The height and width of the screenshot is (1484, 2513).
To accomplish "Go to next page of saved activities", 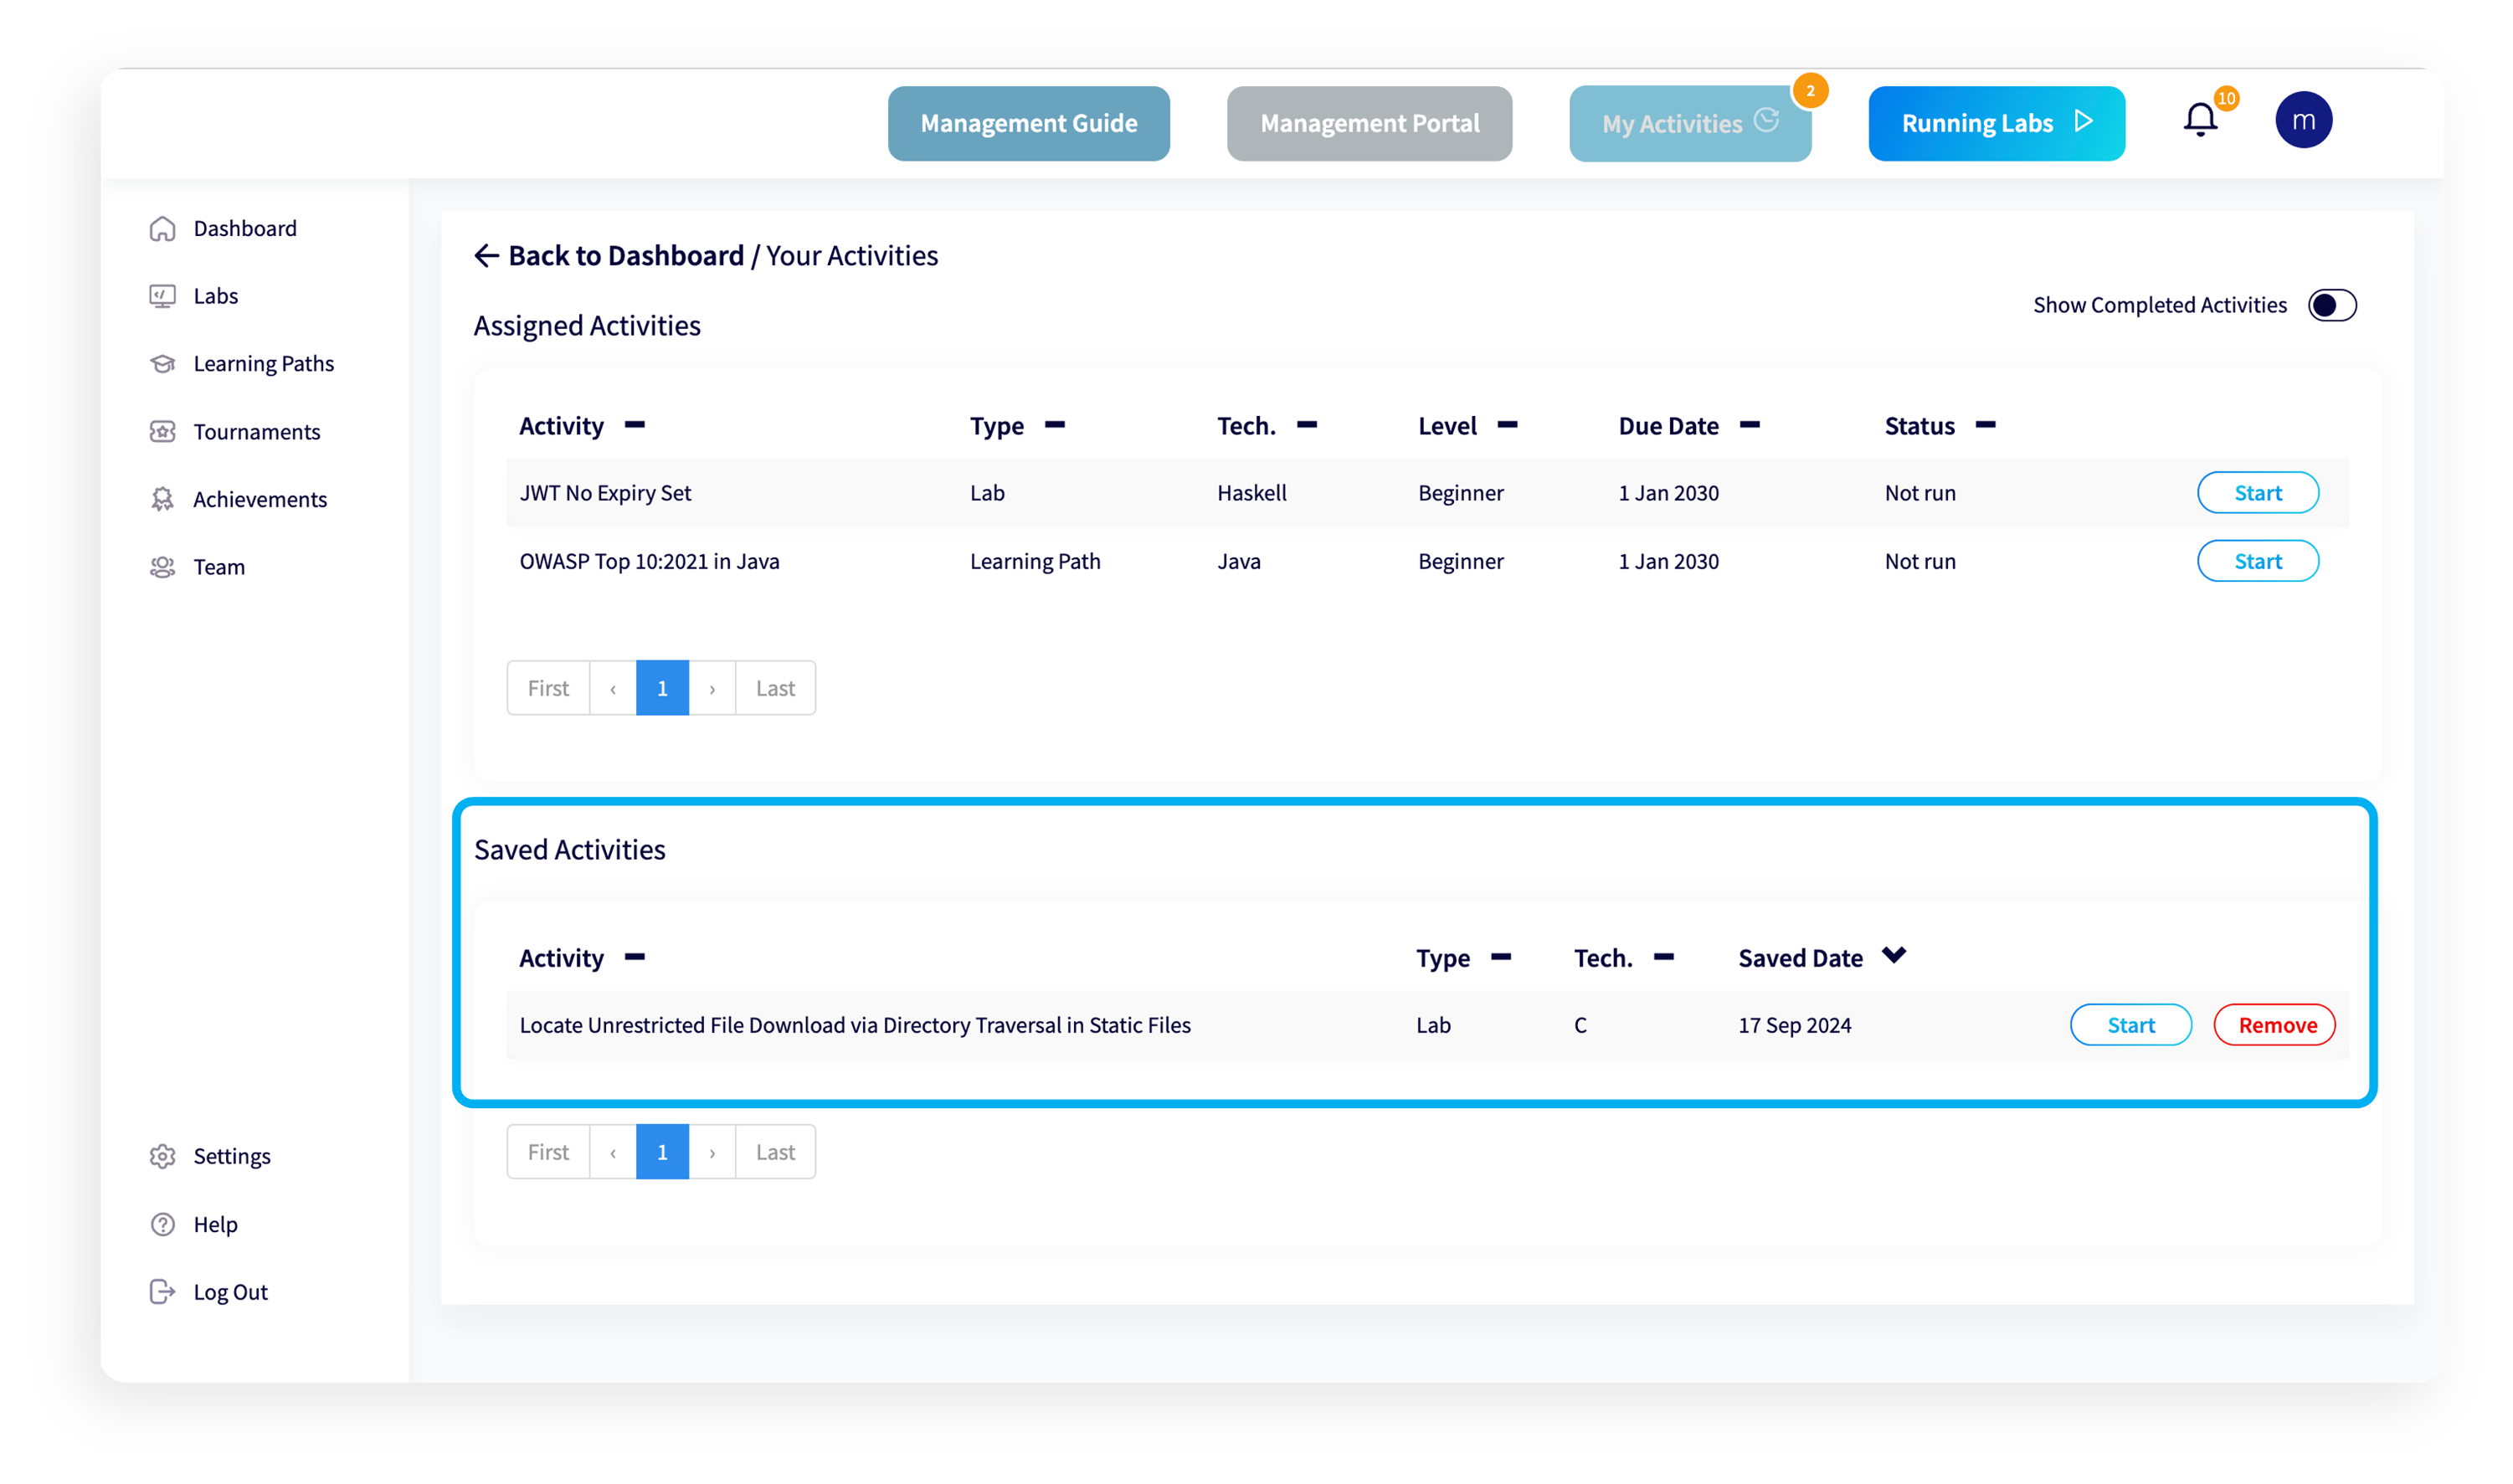I will click(x=712, y=1152).
